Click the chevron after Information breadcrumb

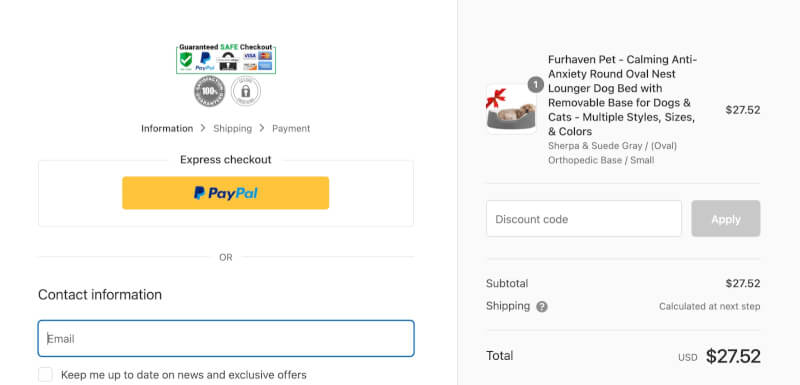[x=203, y=128]
